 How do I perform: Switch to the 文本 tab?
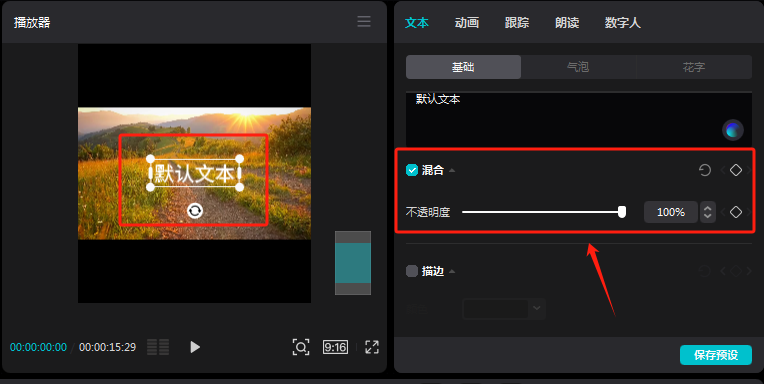tap(417, 22)
